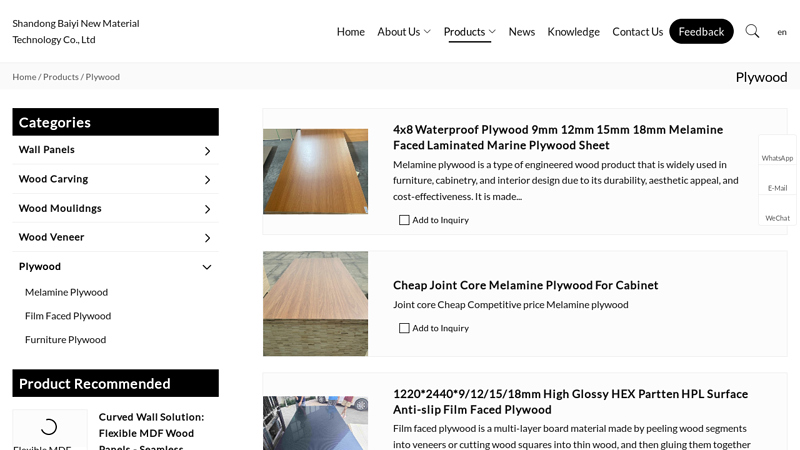Expand Wood Mouldings category chevron

207,209
